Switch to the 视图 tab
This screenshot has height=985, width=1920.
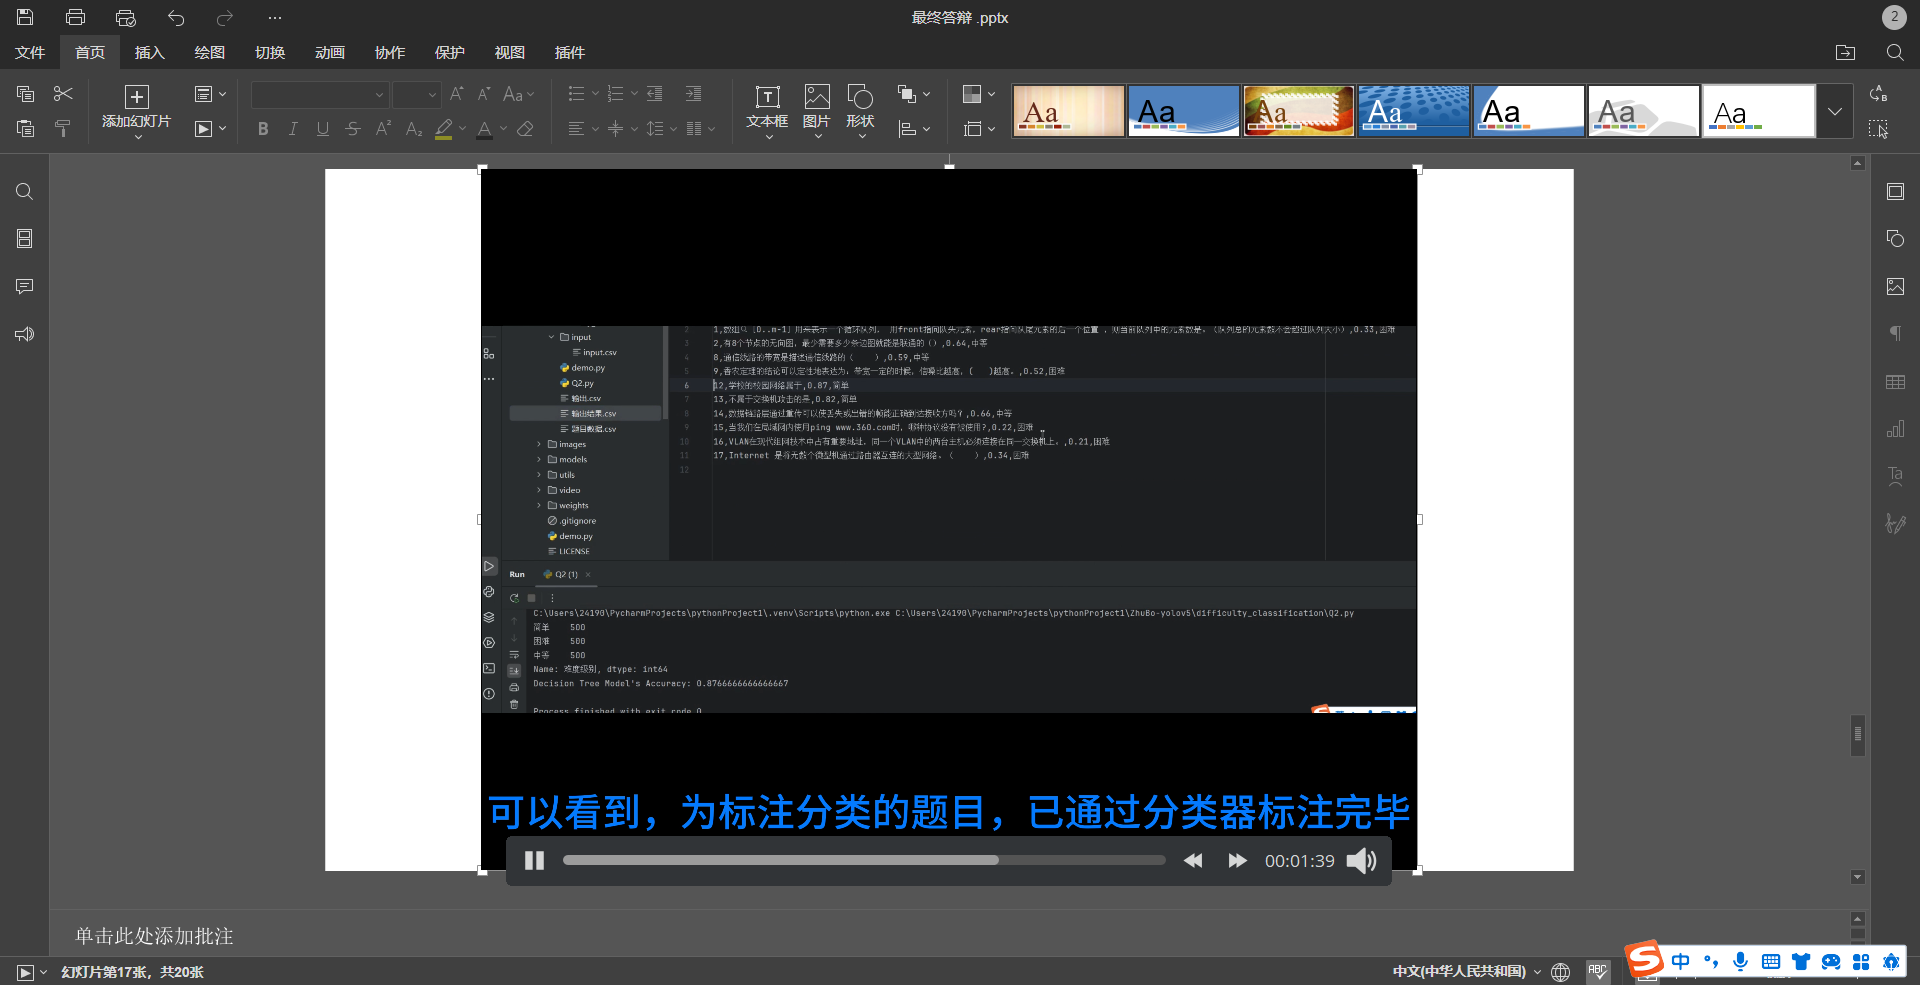click(x=510, y=52)
